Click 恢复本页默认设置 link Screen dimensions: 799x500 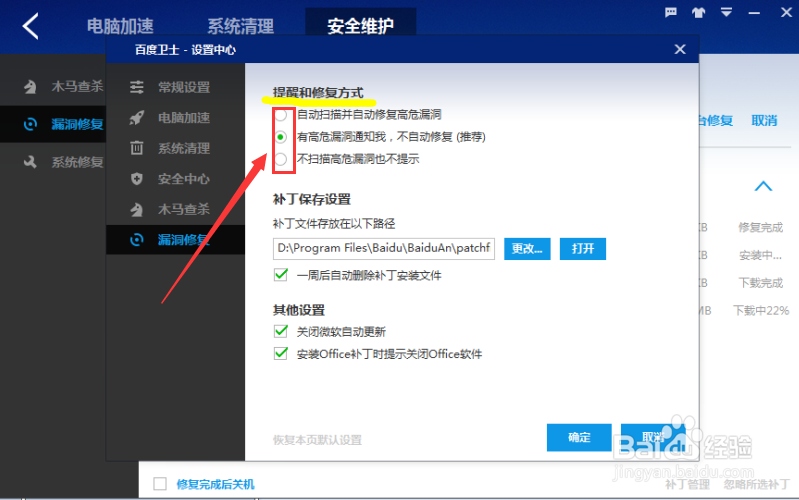[317, 440]
